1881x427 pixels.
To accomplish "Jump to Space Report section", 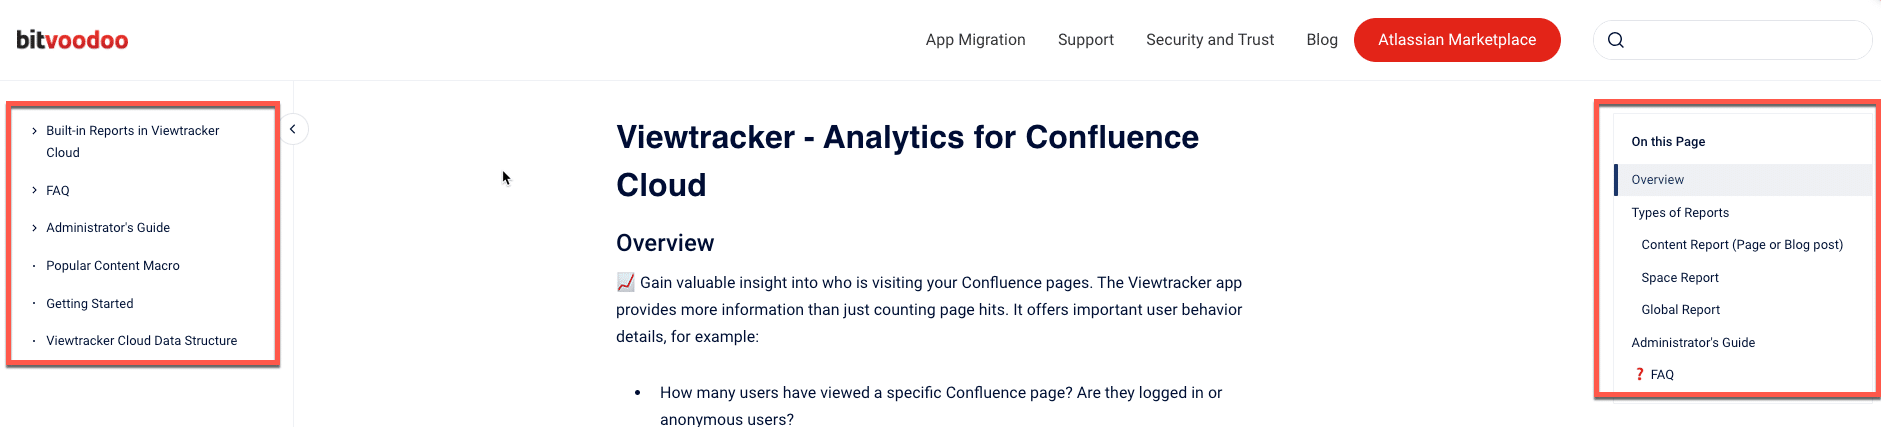I will coord(1680,278).
